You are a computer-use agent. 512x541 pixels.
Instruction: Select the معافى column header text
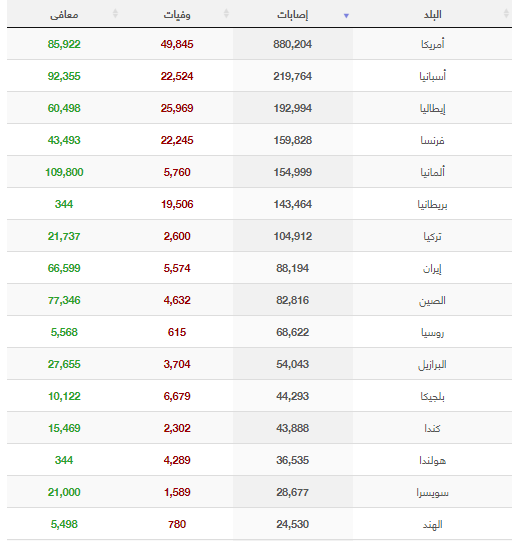[64, 15]
